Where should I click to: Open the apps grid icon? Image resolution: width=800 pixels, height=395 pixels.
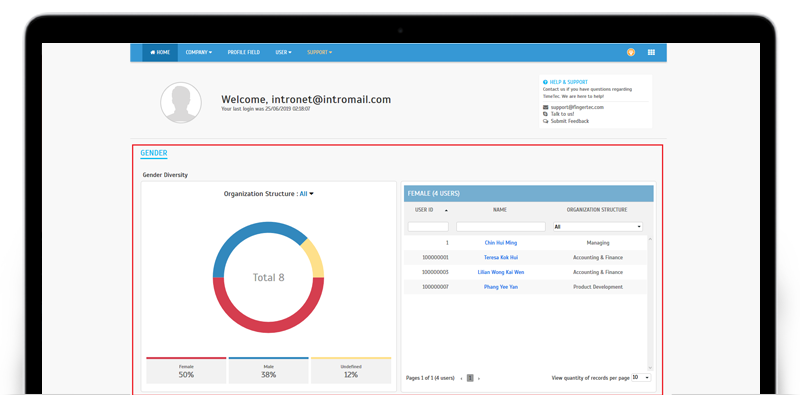tap(651, 52)
